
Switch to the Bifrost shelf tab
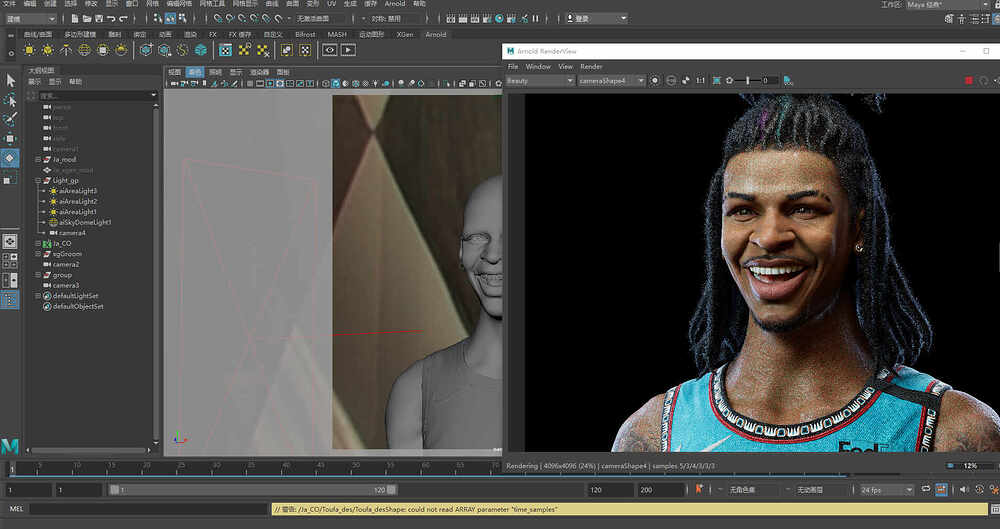point(305,34)
